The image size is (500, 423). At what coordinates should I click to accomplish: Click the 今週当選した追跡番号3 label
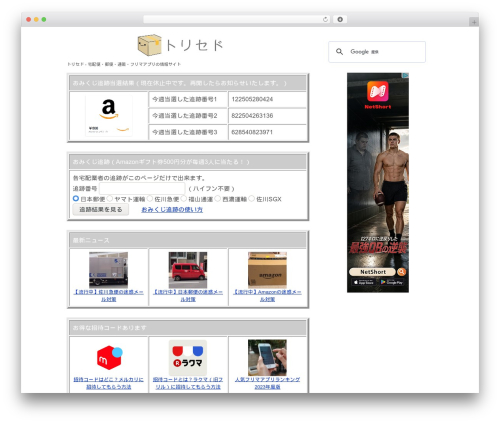(185, 132)
